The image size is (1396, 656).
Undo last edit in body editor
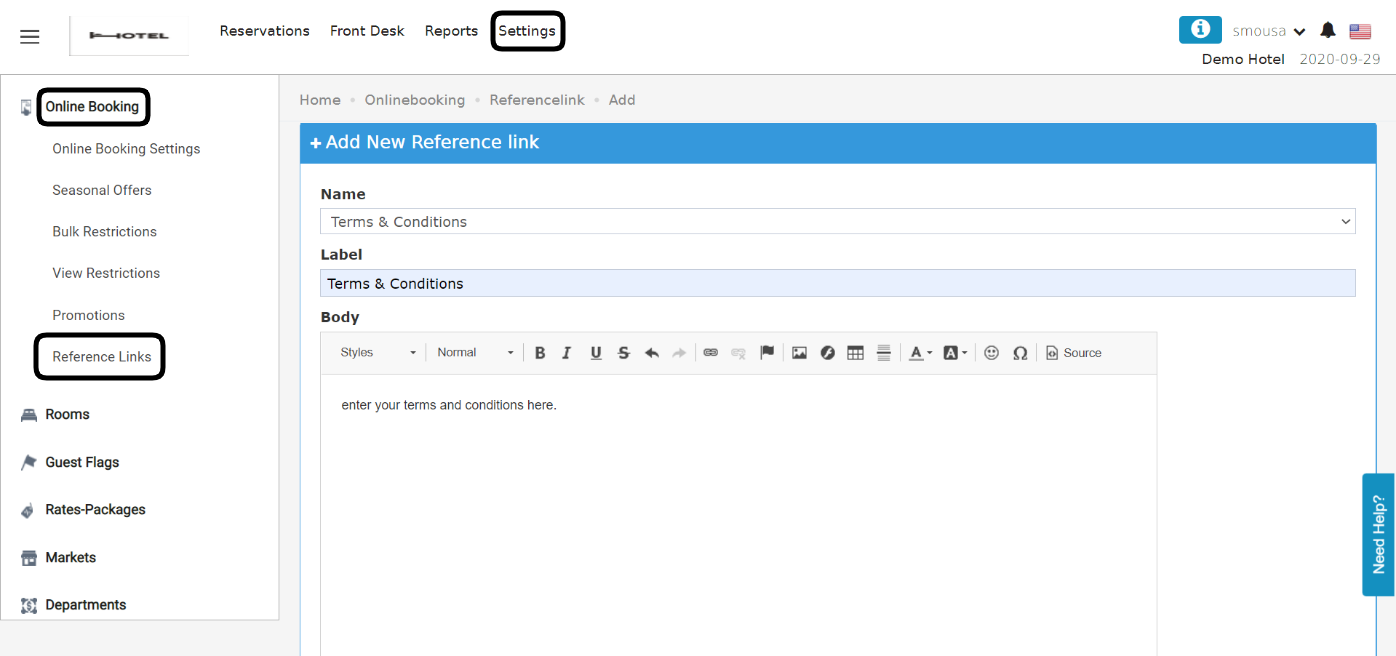point(652,353)
